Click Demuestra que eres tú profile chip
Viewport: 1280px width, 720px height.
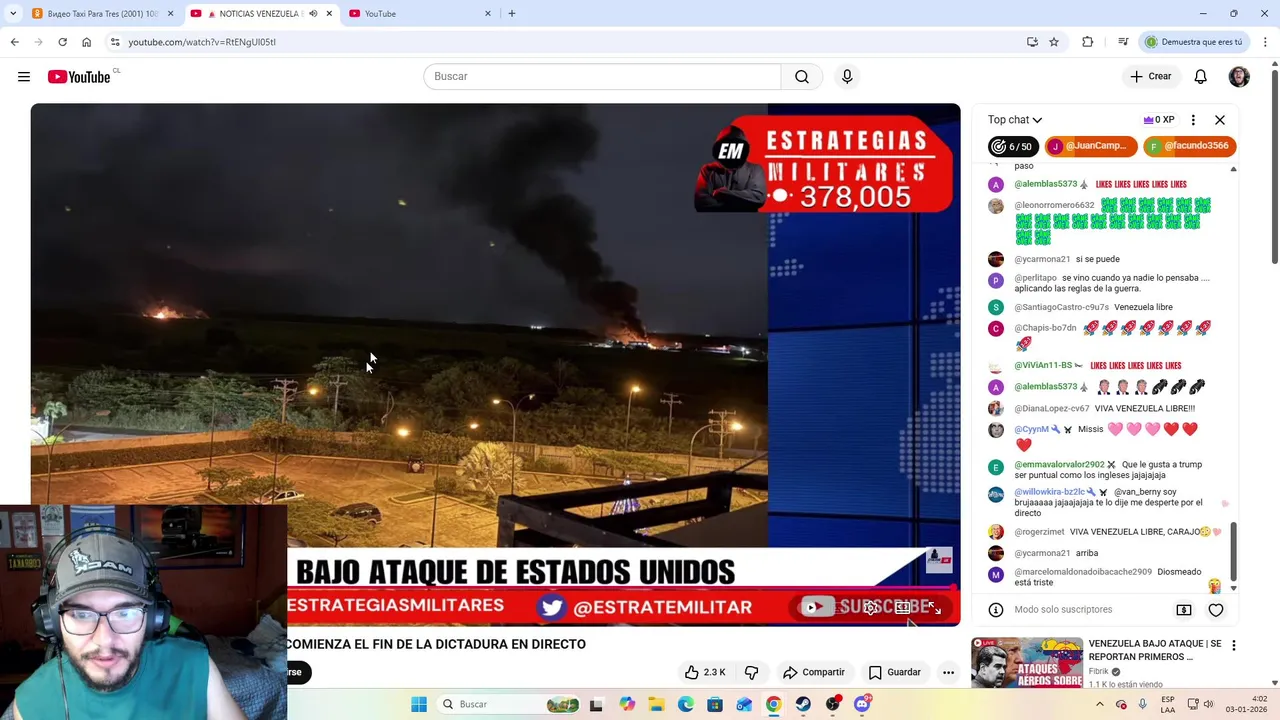(1193, 42)
